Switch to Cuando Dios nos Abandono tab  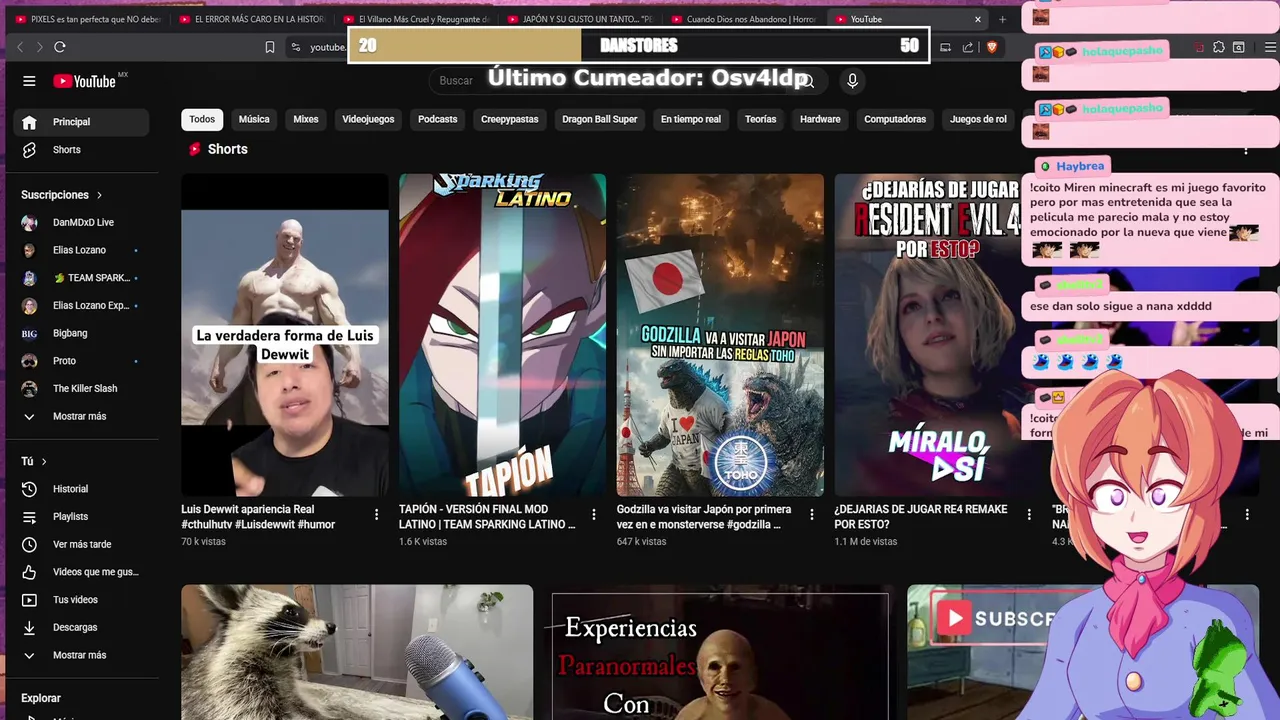tap(744, 19)
